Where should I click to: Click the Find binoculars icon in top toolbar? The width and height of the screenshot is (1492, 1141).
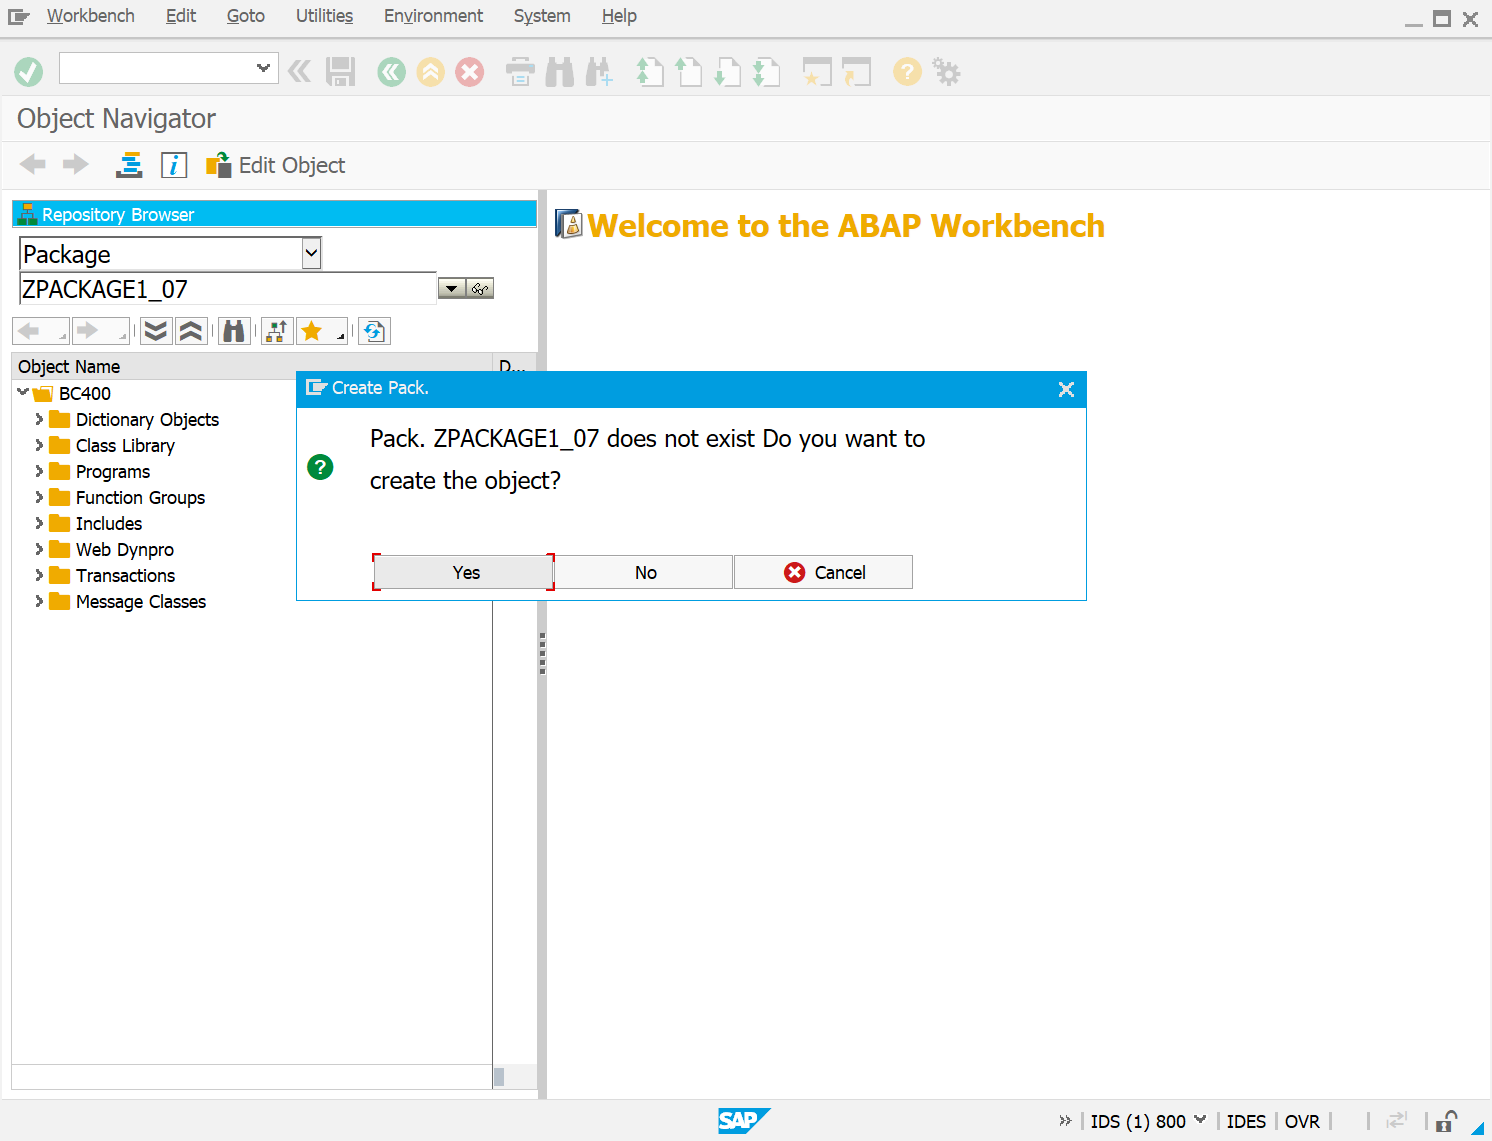click(x=560, y=72)
